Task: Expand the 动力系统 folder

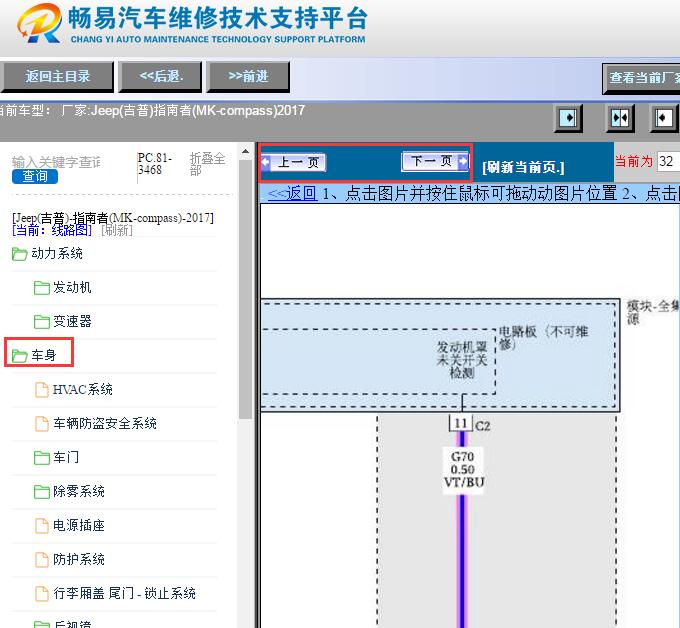Action: tap(57, 253)
